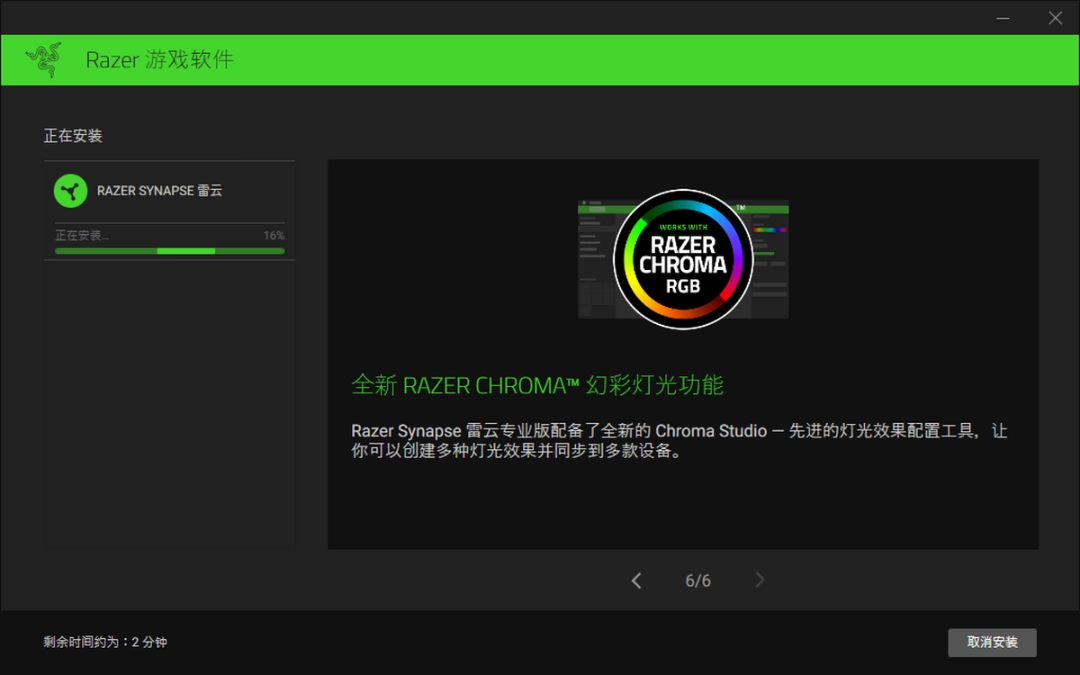Click the 16% progress percentage label

[274, 236]
